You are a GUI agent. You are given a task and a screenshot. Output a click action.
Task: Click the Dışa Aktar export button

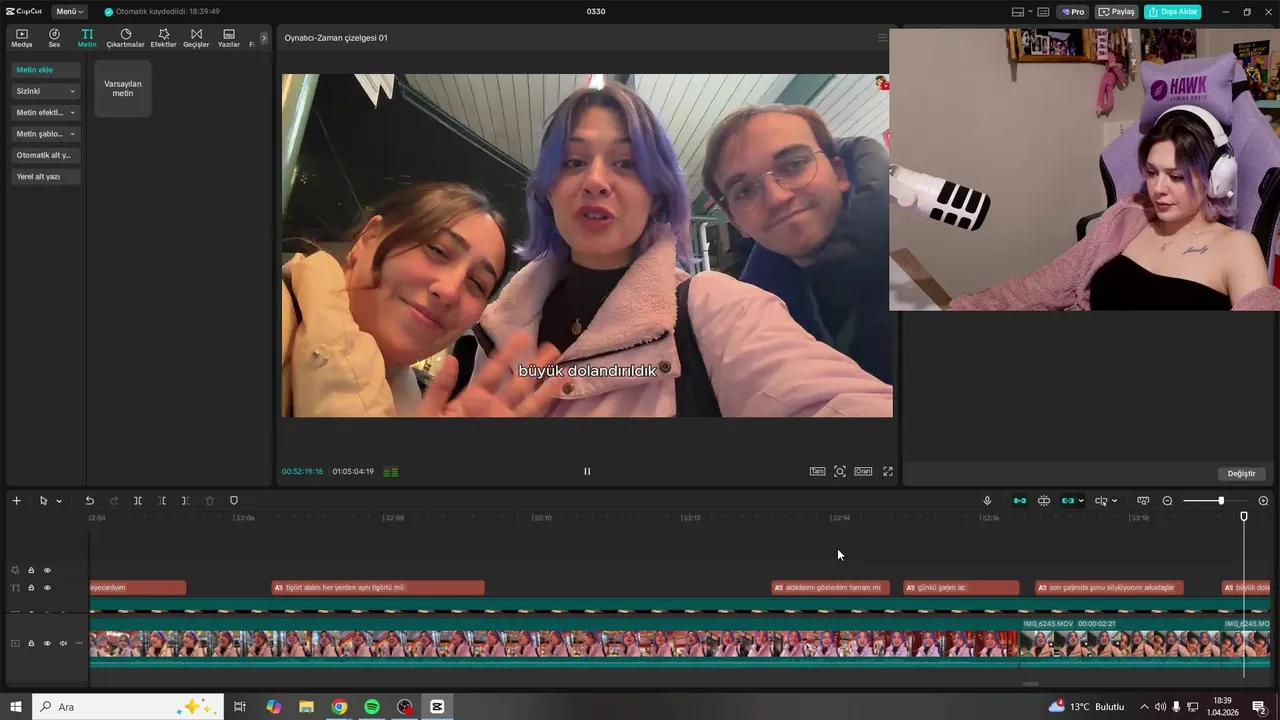[1173, 12]
